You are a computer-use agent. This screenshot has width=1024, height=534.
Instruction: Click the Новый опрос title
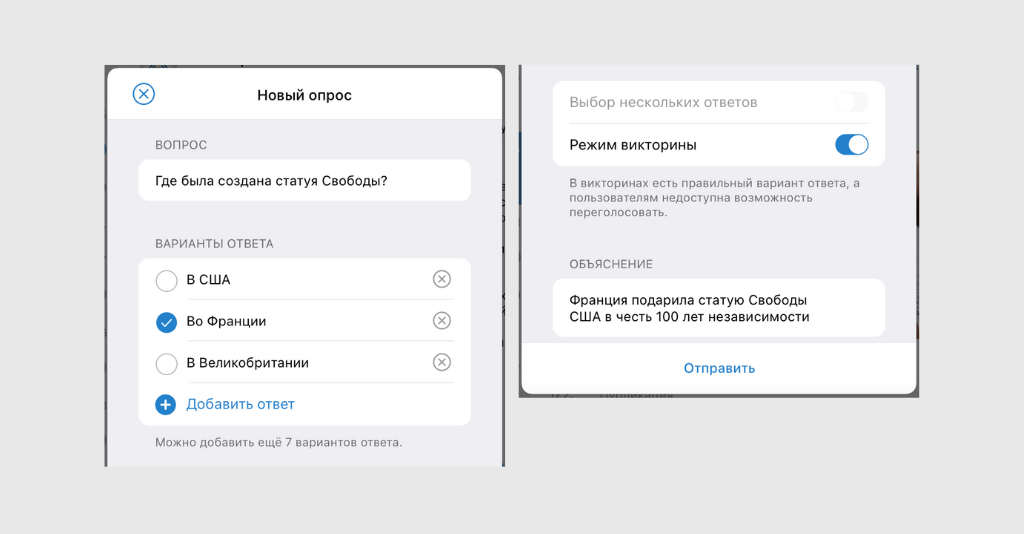click(x=304, y=95)
